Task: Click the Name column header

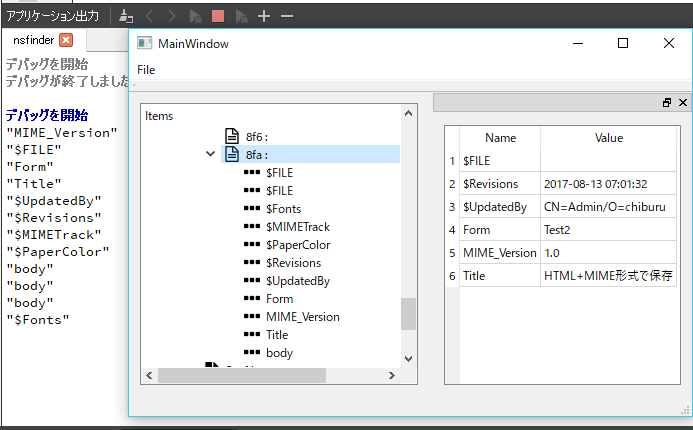Action: (x=500, y=138)
